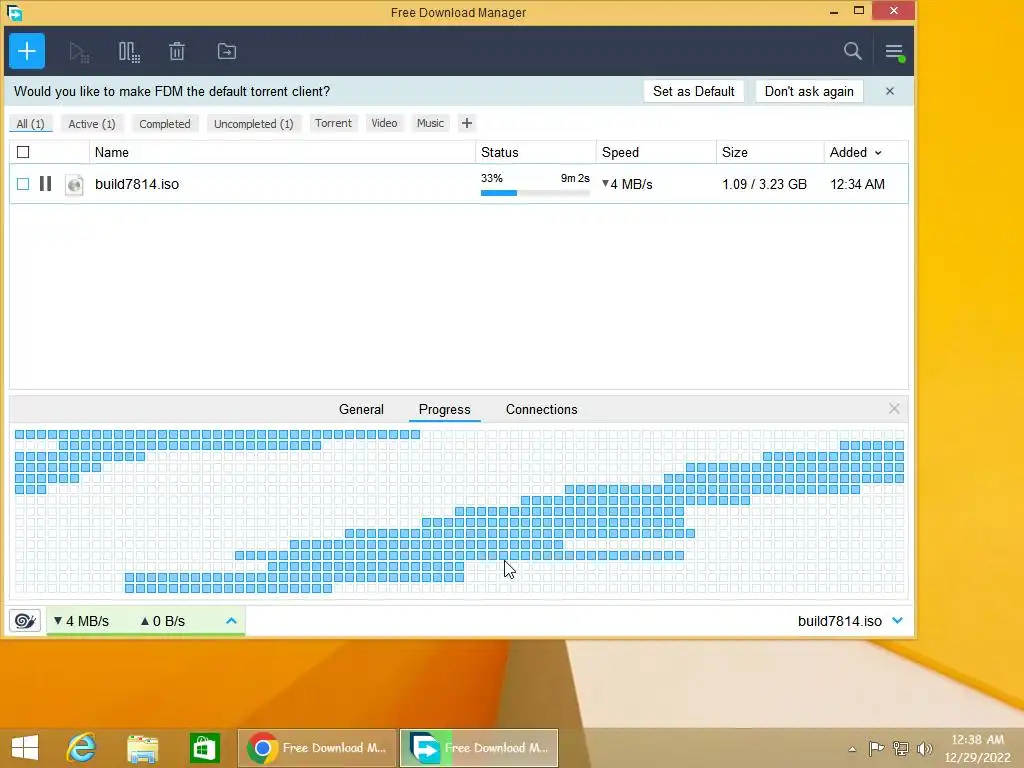This screenshot has height=768, width=1024.
Task: Open the Progress details tab
Action: click(x=444, y=409)
